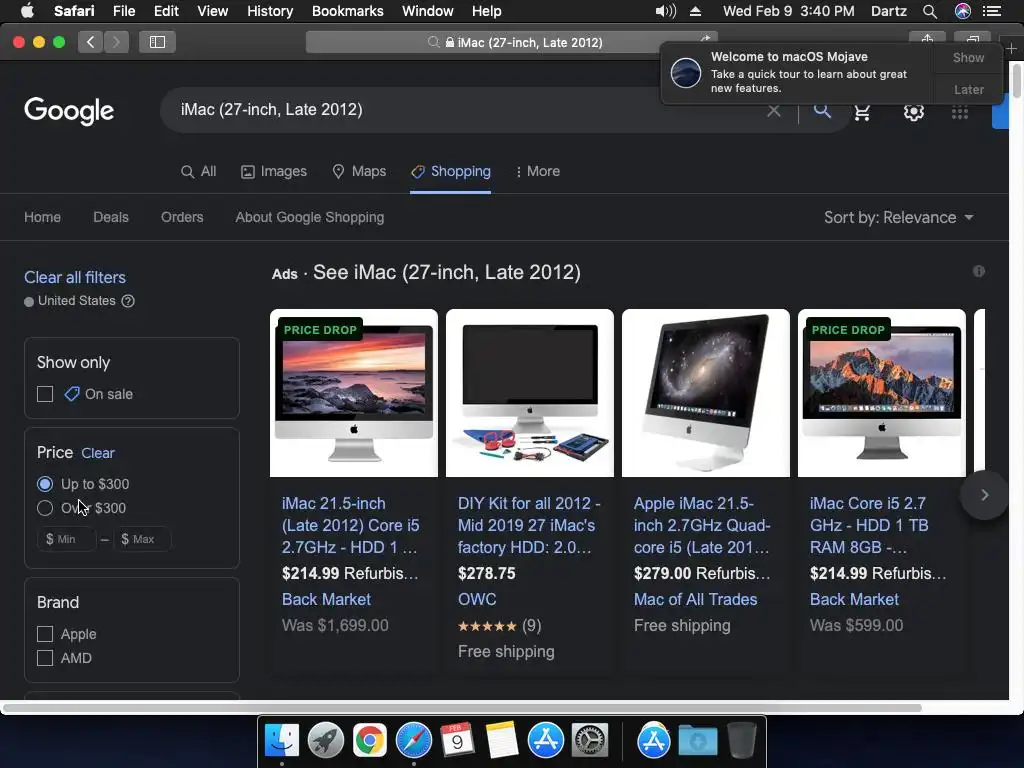Click the blue magnifier search button
This screenshot has height=768, width=1024.
tap(822, 110)
